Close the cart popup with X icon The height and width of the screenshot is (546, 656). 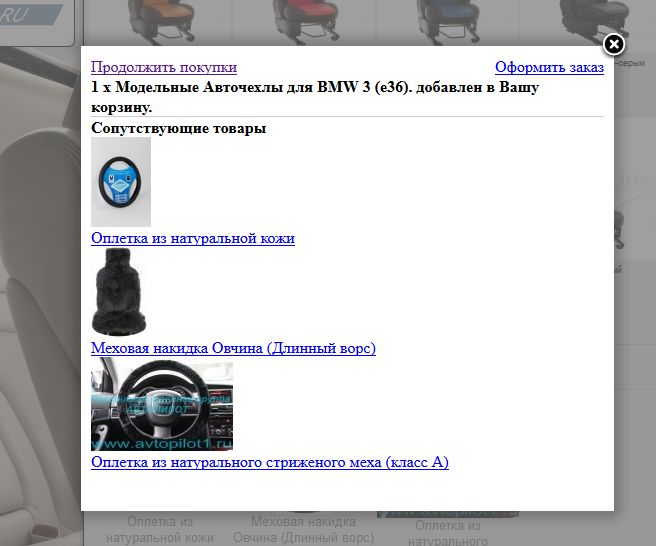point(614,44)
